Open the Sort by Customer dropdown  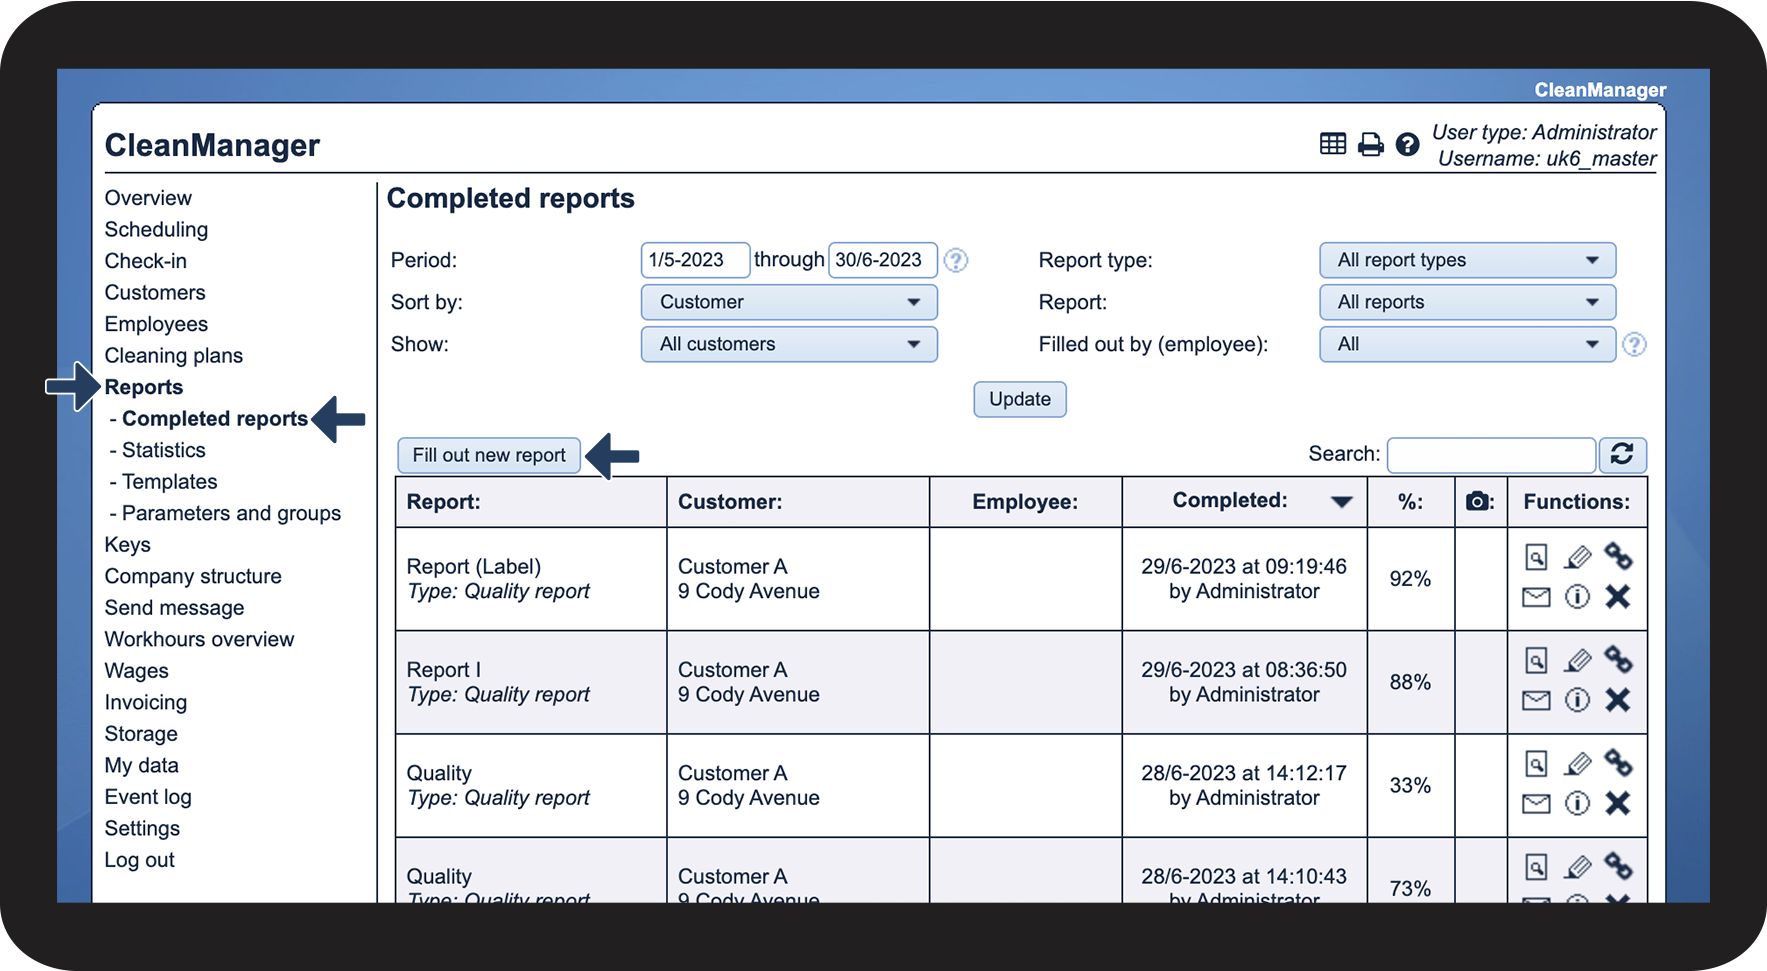coord(788,302)
